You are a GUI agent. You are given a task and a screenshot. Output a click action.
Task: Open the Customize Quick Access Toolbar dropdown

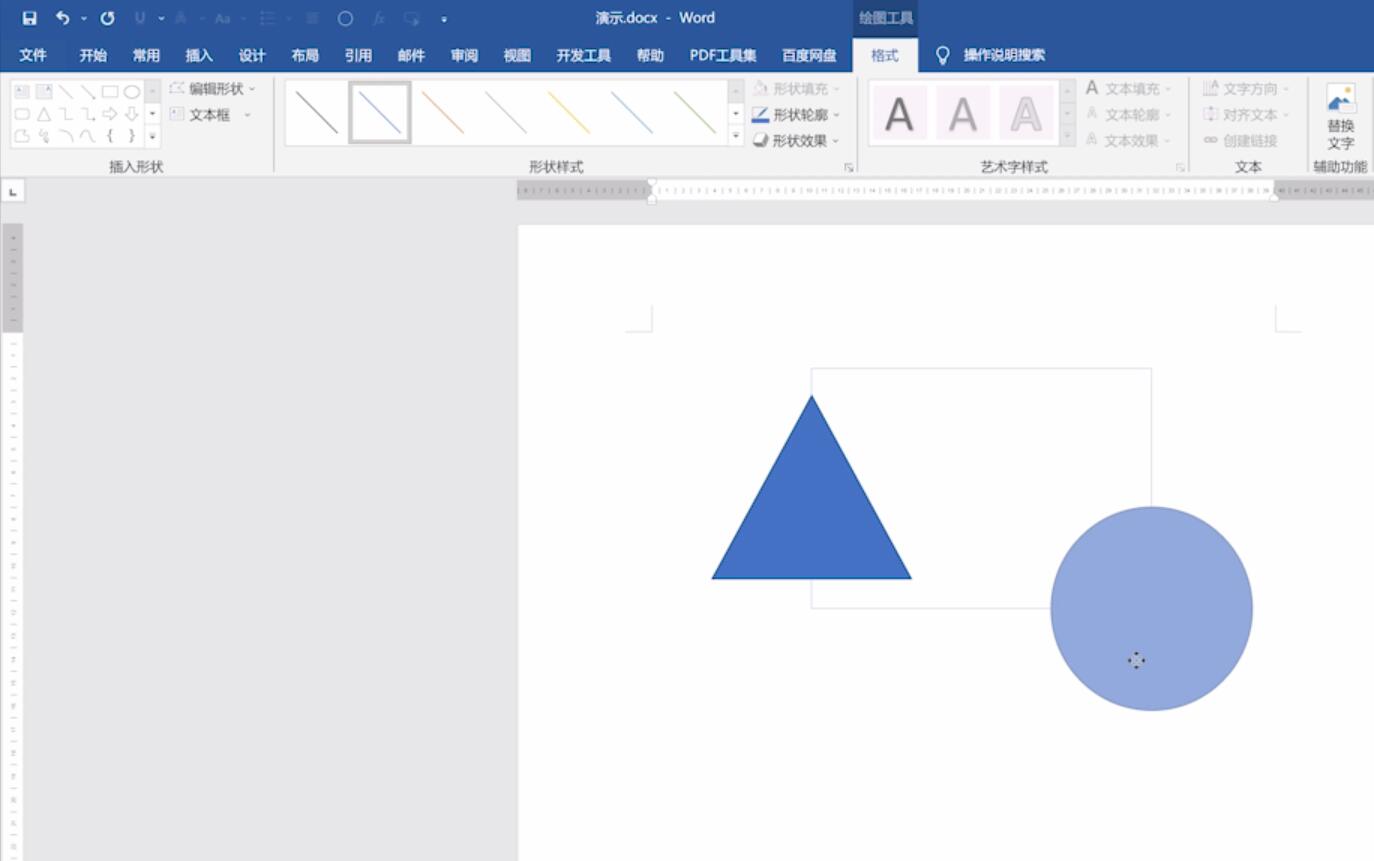(x=444, y=18)
